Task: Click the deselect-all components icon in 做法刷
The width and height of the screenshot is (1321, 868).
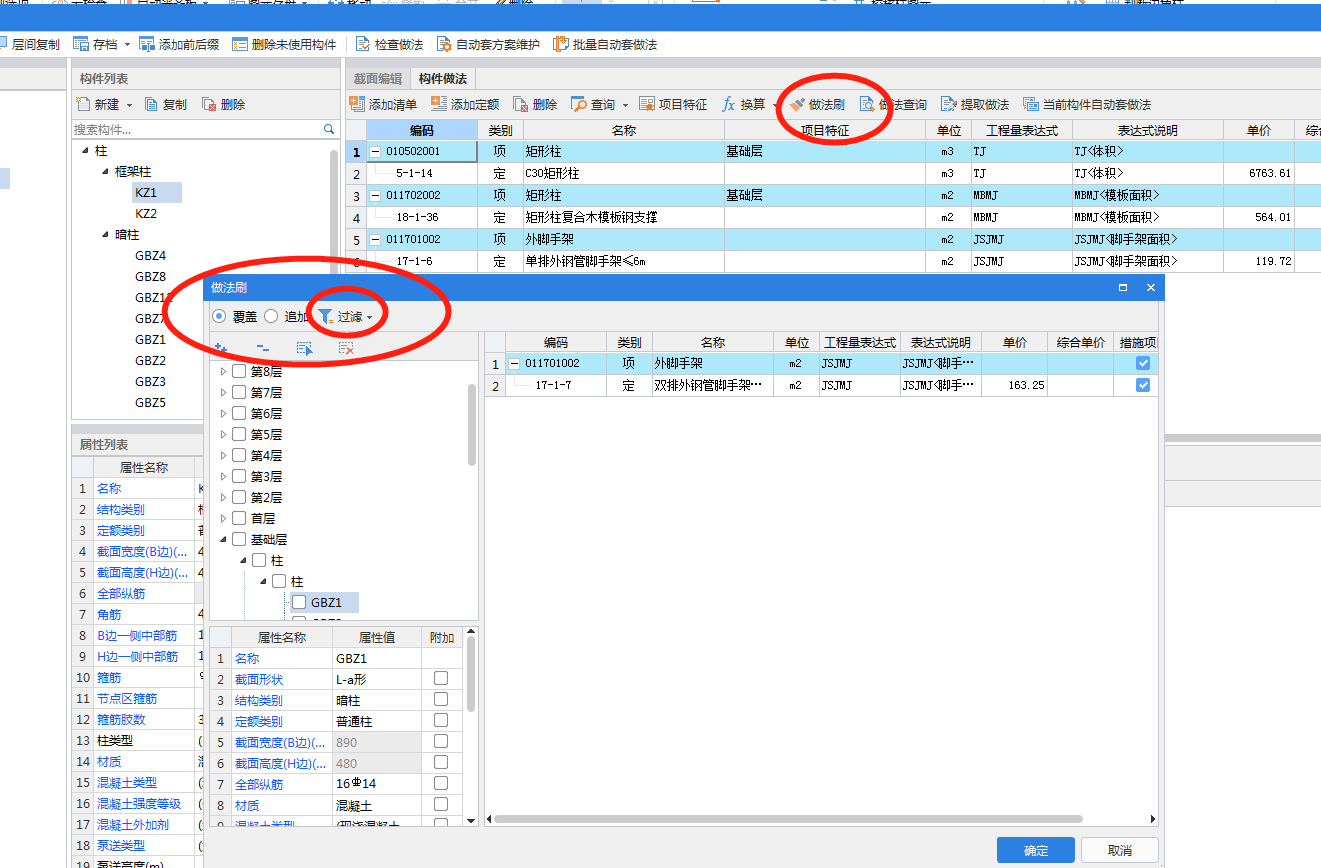Action: 346,348
